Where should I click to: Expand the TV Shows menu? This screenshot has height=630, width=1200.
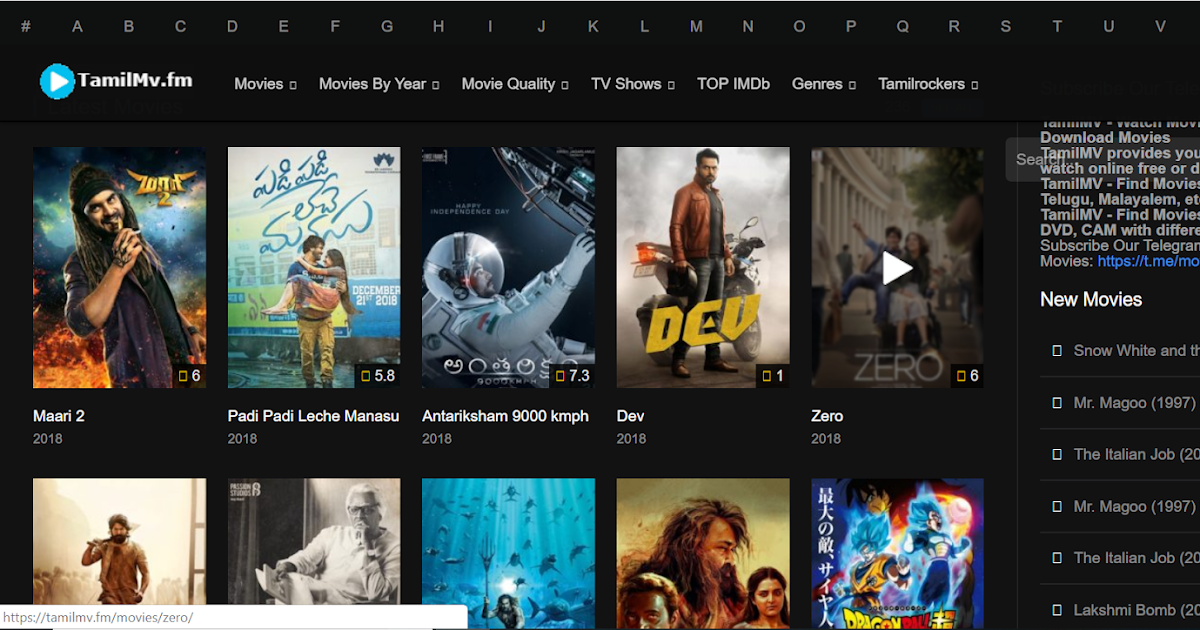pyautogui.click(x=633, y=84)
